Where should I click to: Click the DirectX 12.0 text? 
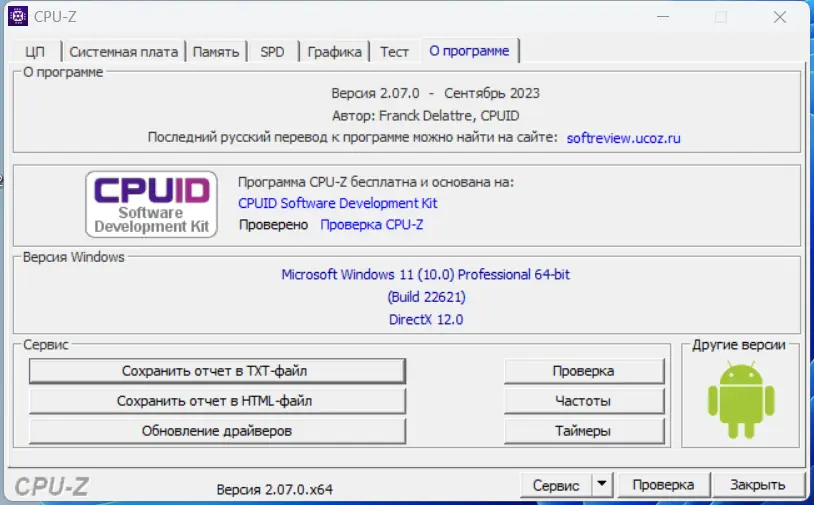coord(426,320)
